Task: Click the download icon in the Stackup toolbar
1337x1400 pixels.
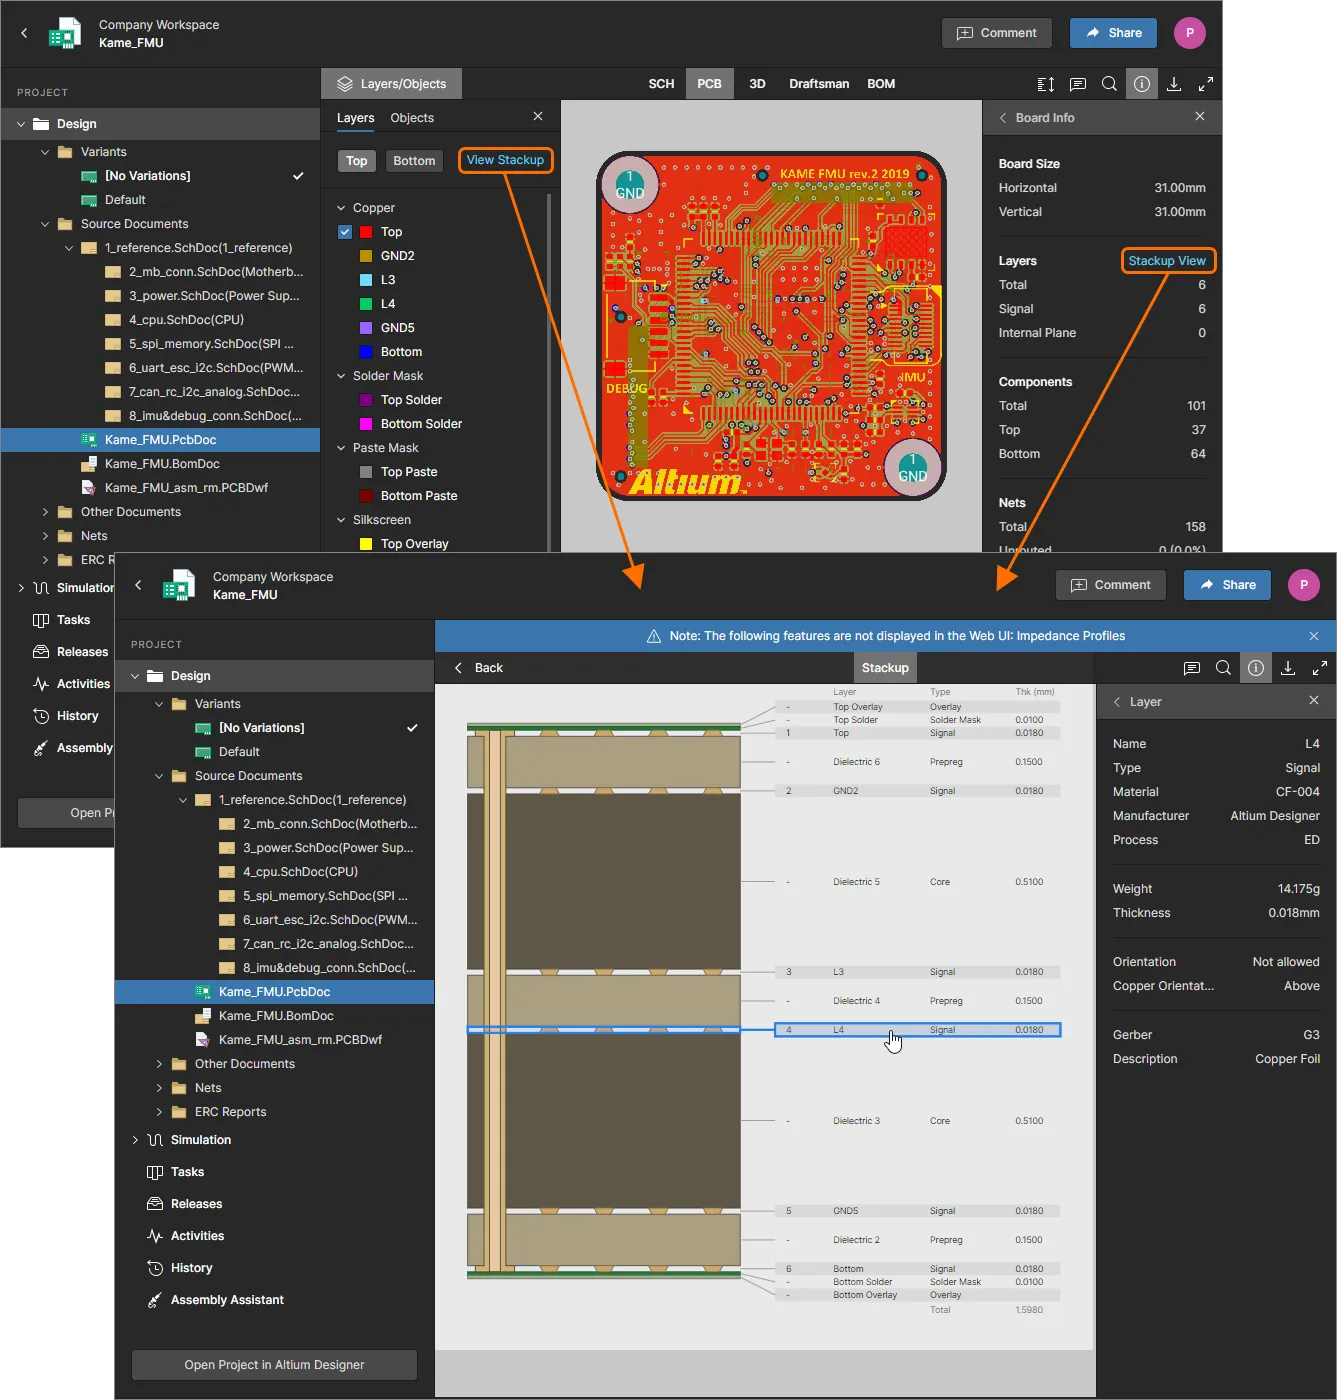Action: point(1288,668)
